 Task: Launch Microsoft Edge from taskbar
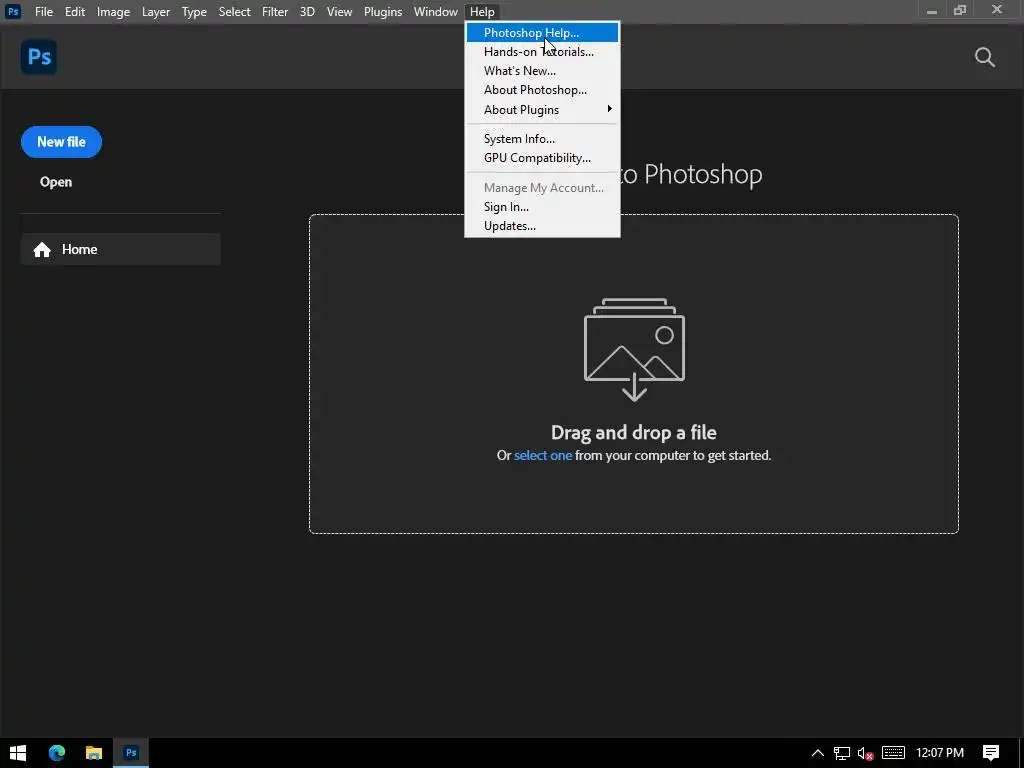click(x=57, y=753)
